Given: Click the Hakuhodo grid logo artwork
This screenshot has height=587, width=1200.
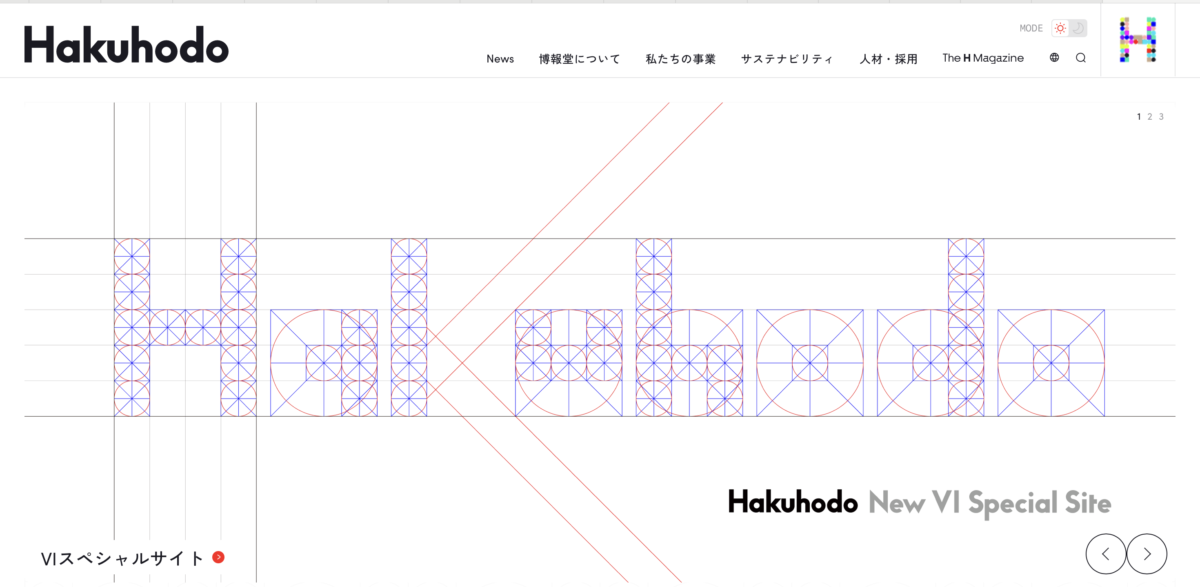Looking at the screenshot, I should (x=609, y=327).
